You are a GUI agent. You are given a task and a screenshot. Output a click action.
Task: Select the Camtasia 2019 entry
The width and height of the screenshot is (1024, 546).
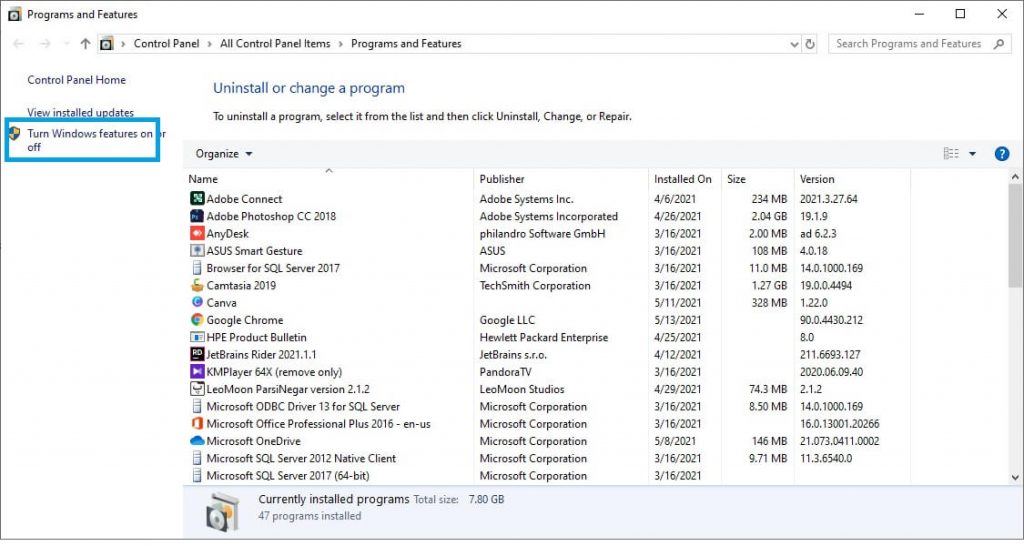pos(241,285)
